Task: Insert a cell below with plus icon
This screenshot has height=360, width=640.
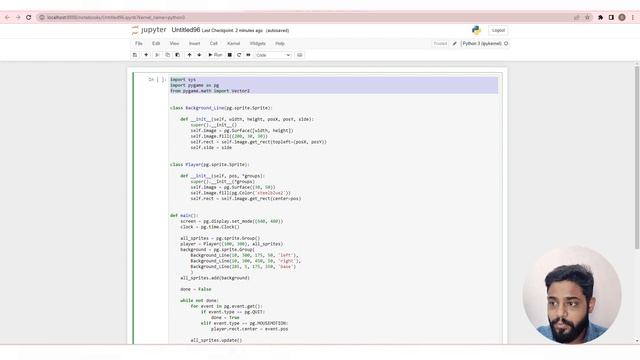Action: pyautogui.click(x=146, y=55)
